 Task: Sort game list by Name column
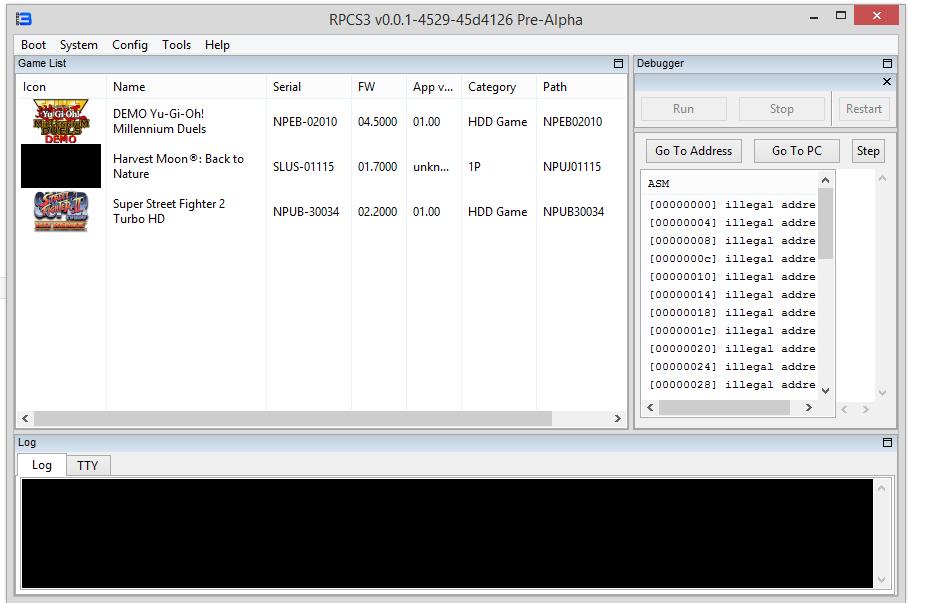click(x=186, y=87)
